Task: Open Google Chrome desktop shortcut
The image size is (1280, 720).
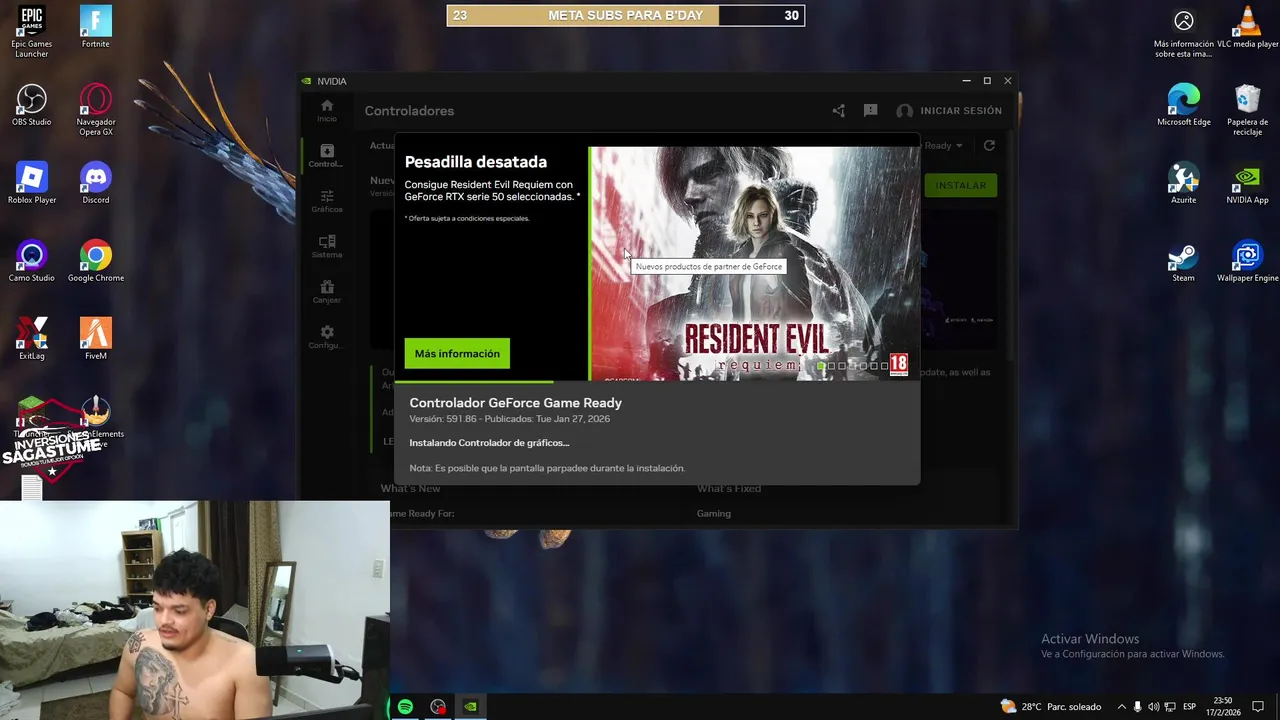Action: (96, 261)
